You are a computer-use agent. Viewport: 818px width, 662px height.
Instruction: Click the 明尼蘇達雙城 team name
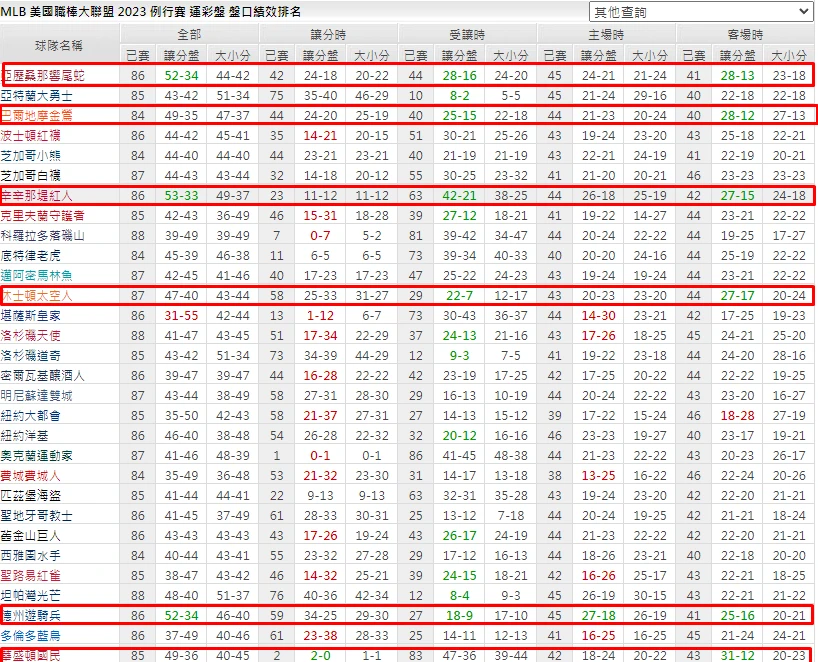(37, 396)
